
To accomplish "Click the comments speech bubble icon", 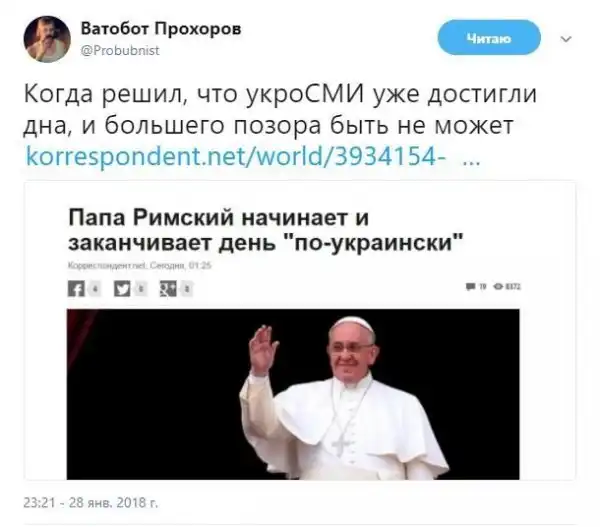I will pyautogui.click(x=470, y=286).
